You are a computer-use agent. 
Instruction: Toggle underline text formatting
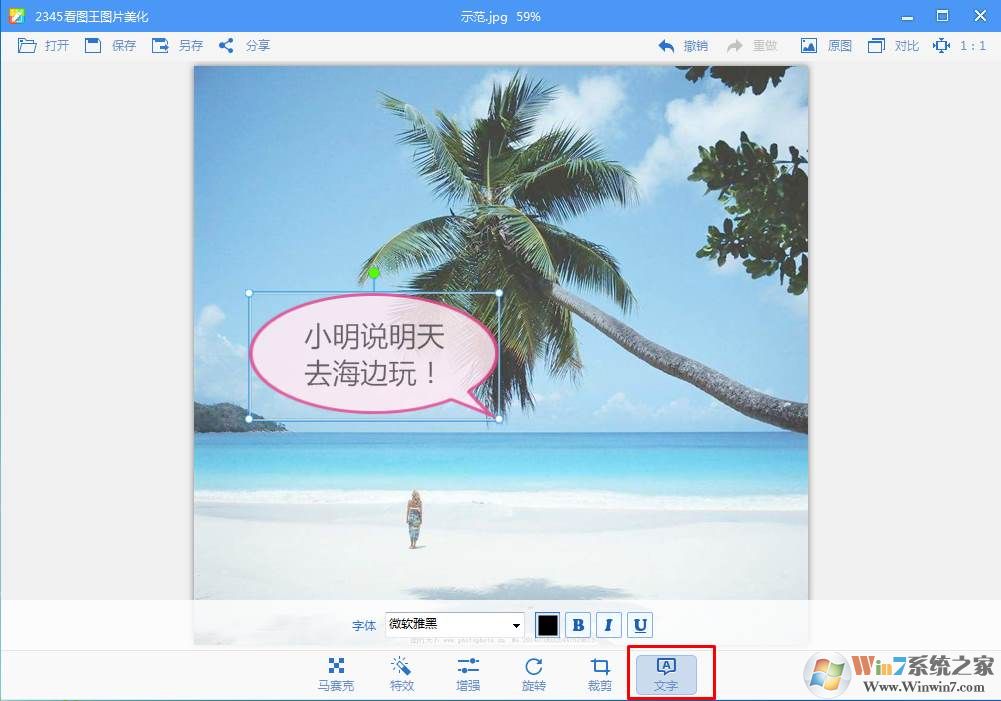640,625
